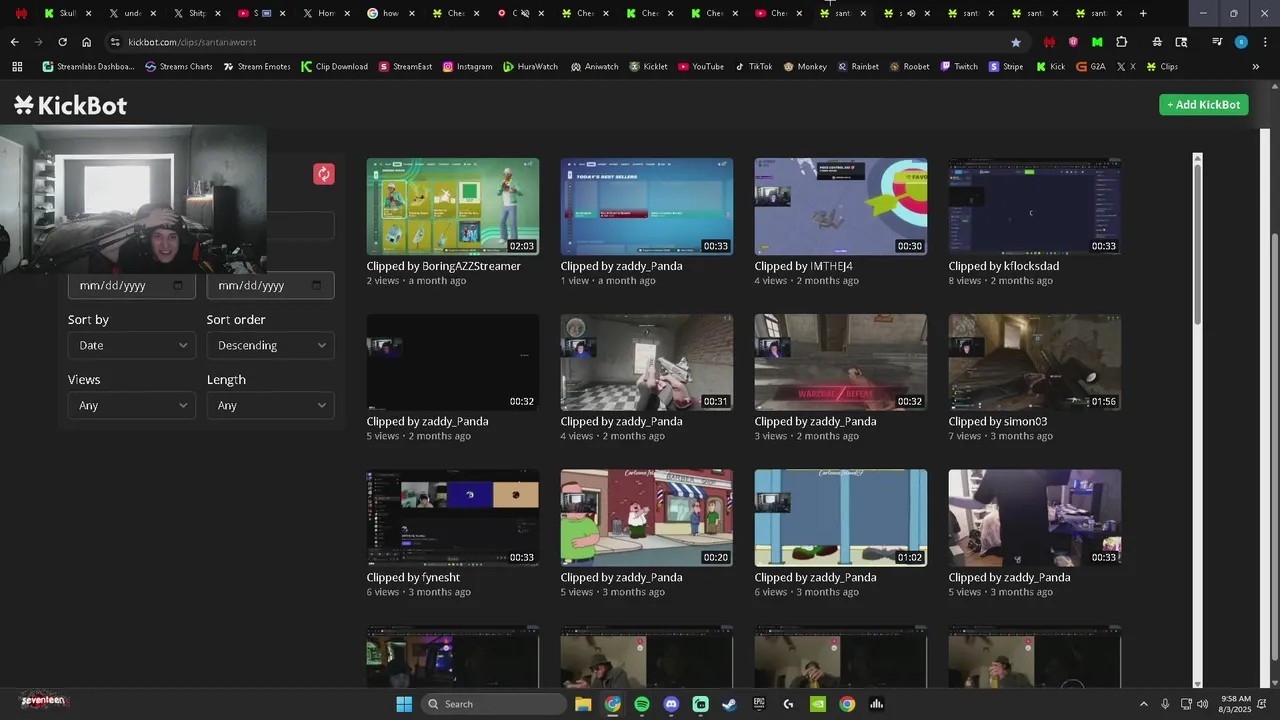Open Epic Games launcher in taskbar
Image resolution: width=1280 pixels, height=720 pixels.
(x=759, y=704)
